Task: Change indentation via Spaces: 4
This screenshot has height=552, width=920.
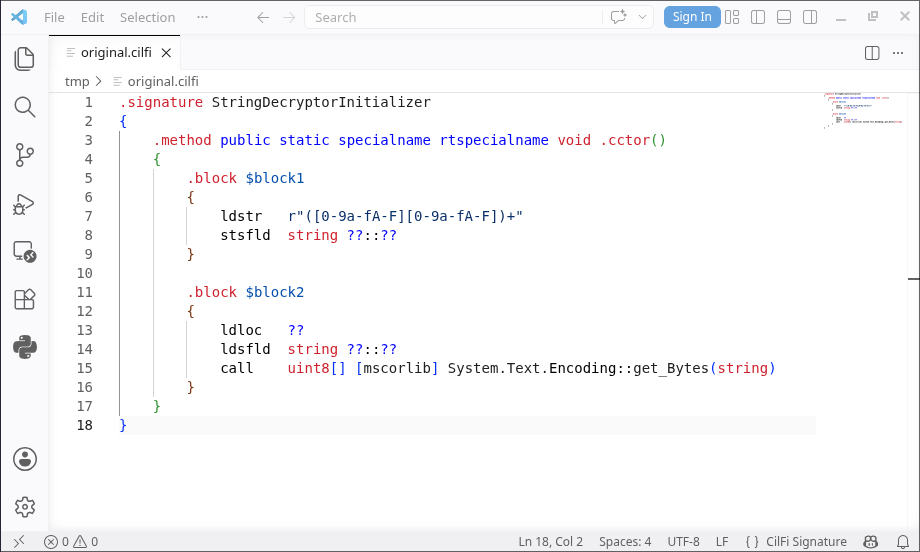Action: [625, 541]
